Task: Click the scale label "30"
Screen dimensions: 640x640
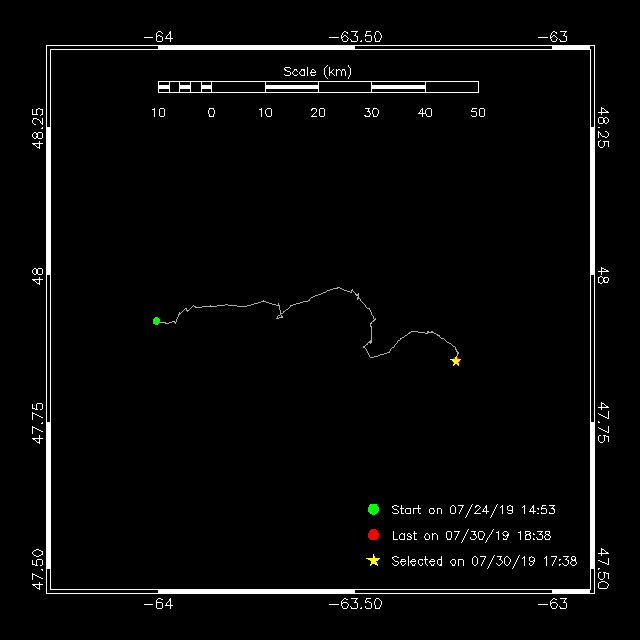Action: (371, 113)
